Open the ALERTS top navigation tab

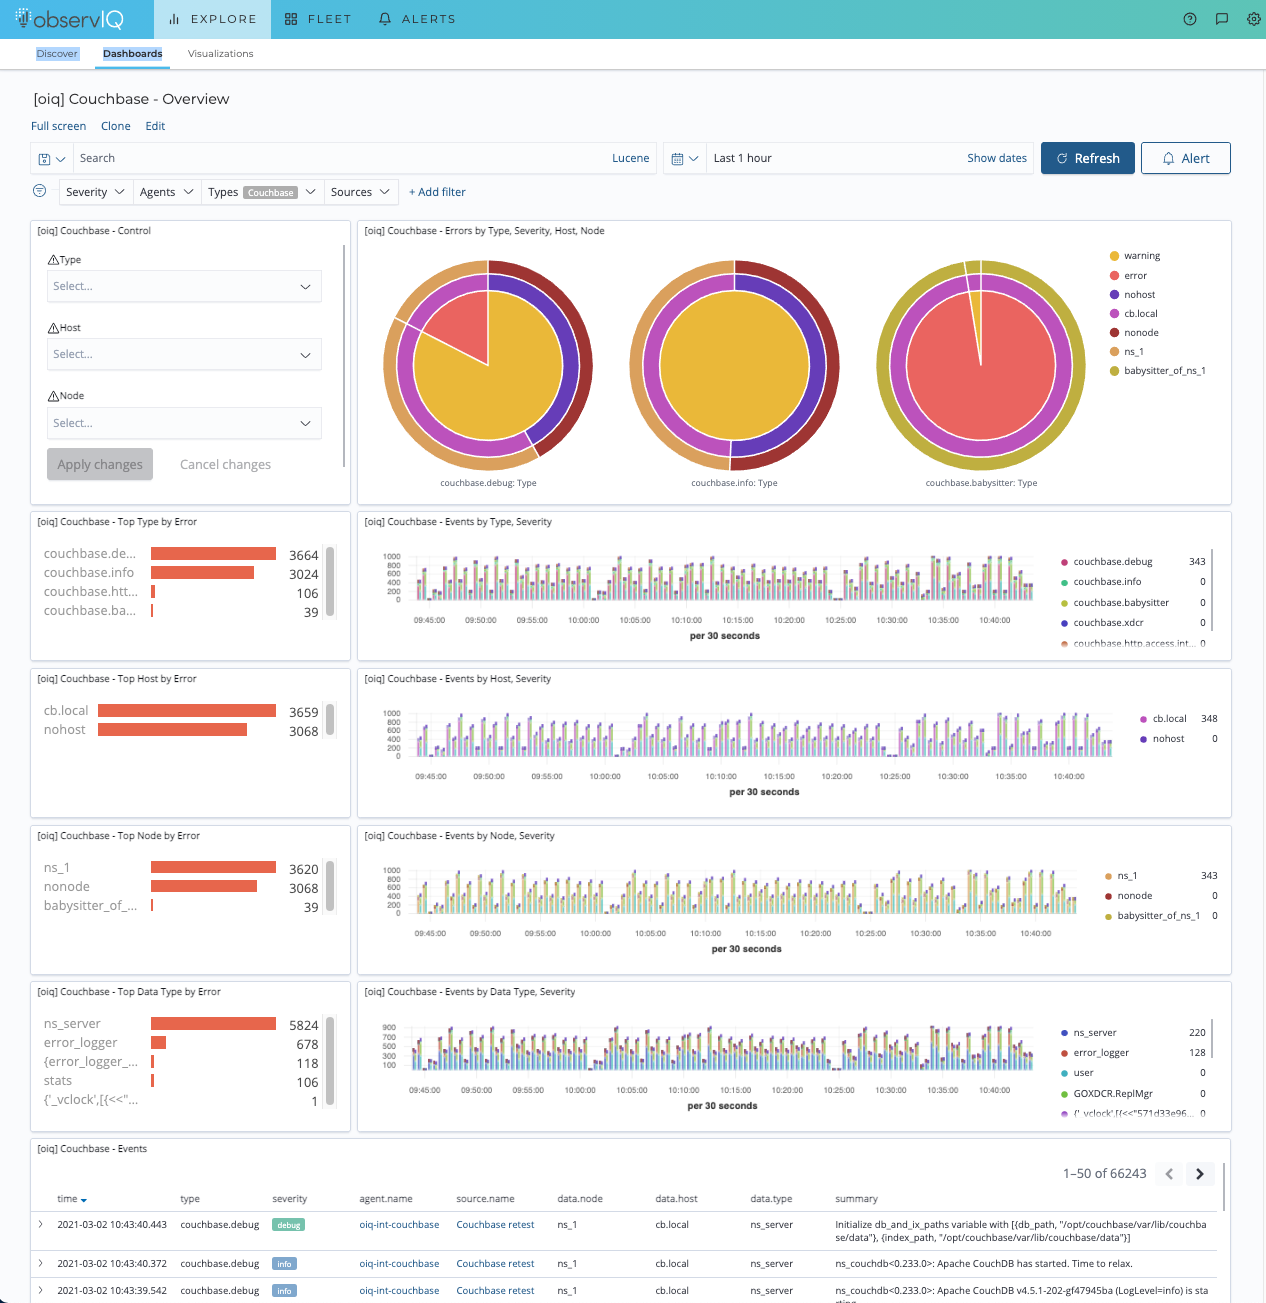[x=417, y=19]
